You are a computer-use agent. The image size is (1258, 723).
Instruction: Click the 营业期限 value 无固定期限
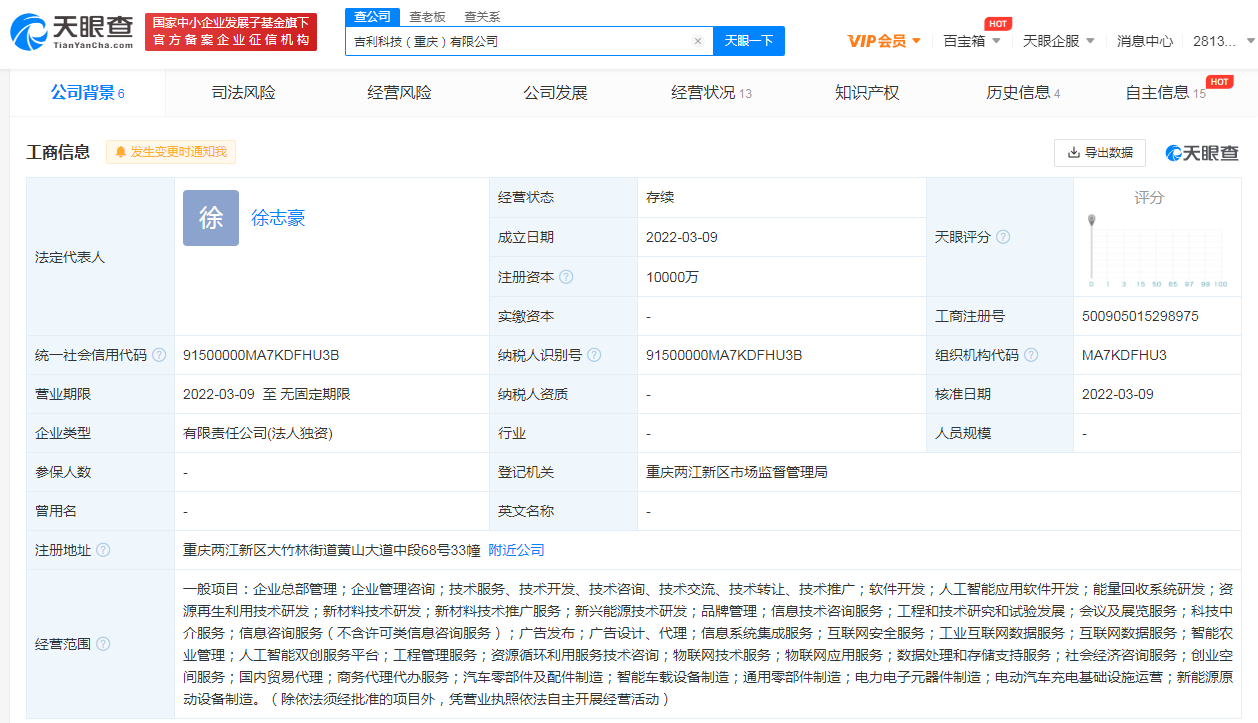click(314, 394)
